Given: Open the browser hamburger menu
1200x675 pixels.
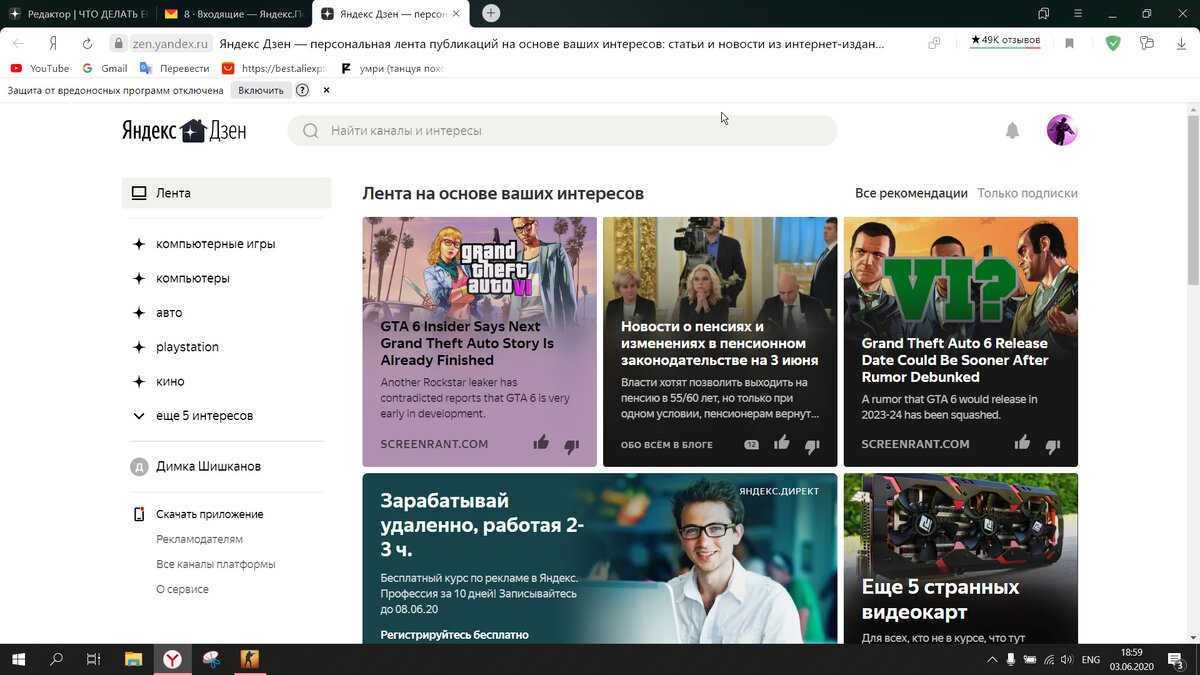Looking at the screenshot, I should coord(1079,13).
